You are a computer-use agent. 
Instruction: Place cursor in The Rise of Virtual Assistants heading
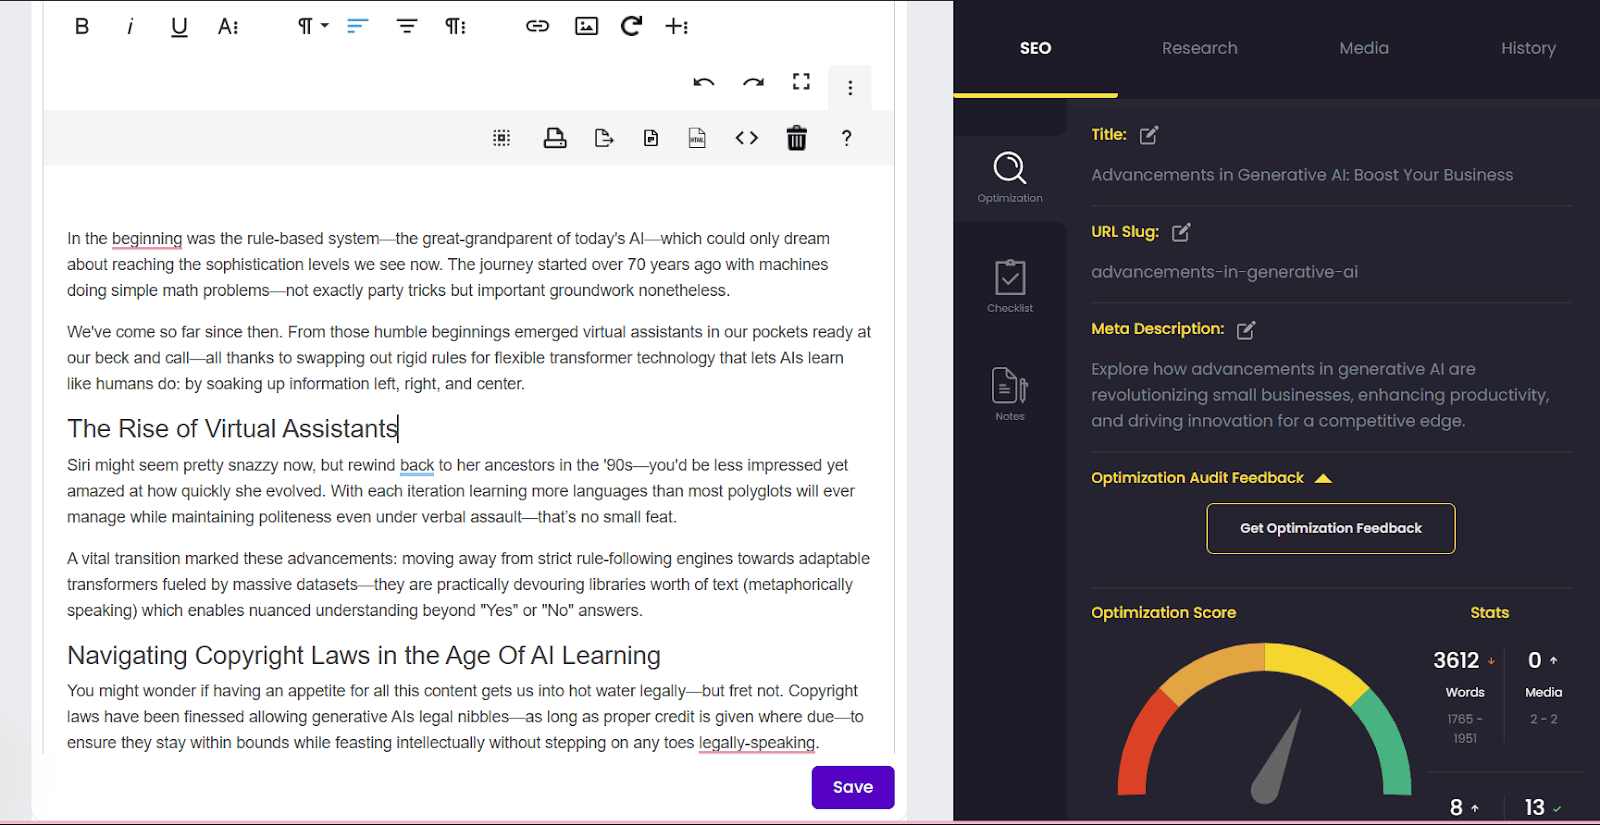[x=232, y=428]
